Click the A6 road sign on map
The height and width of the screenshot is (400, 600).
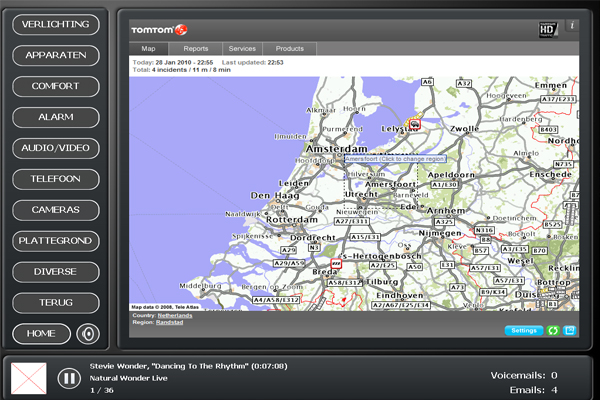427,82
